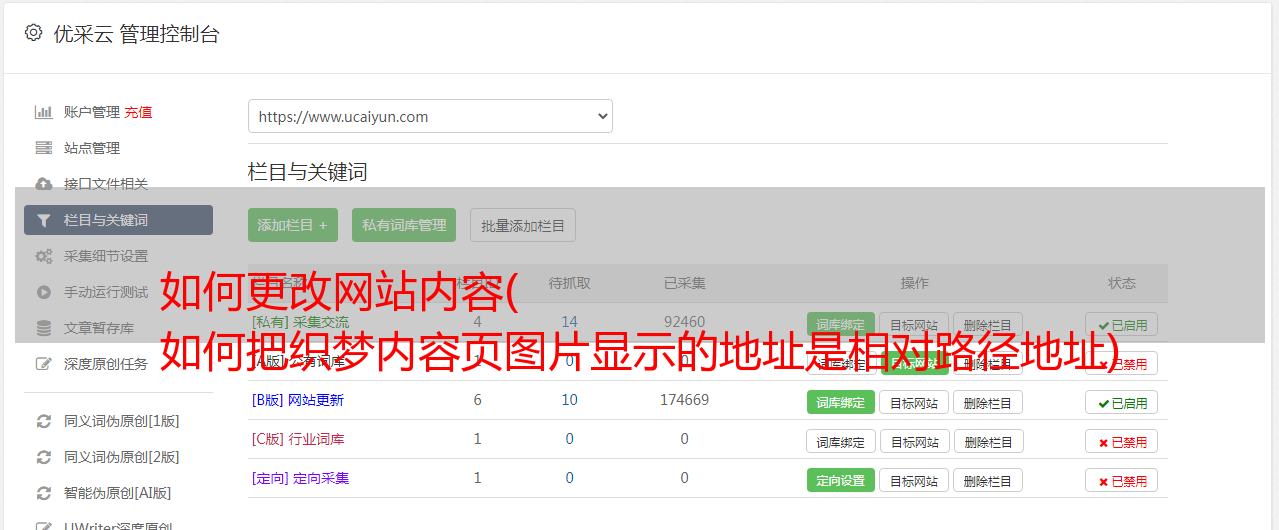Image resolution: width=1279 pixels, height=530 pixels.
Task: Click 目标网站 in the 行业词库 row
Action: 914,441
